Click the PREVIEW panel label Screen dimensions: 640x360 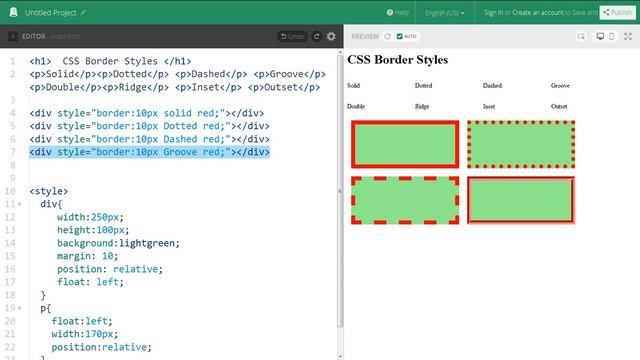365,36
